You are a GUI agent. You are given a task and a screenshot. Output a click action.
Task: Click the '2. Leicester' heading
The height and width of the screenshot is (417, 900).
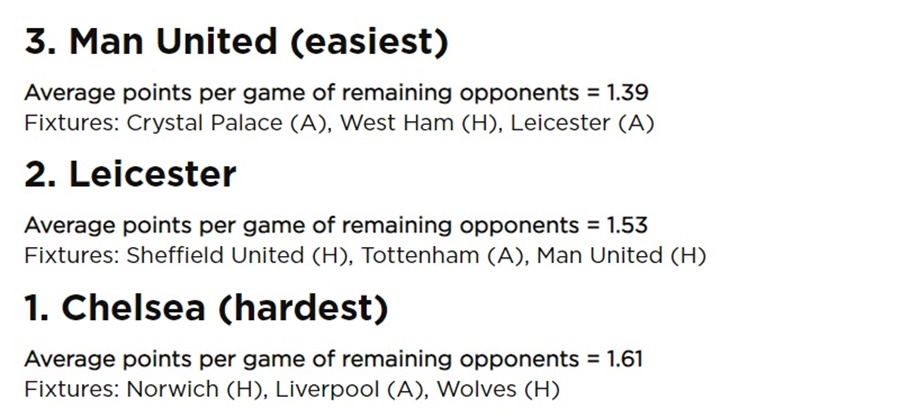point(130,174)
